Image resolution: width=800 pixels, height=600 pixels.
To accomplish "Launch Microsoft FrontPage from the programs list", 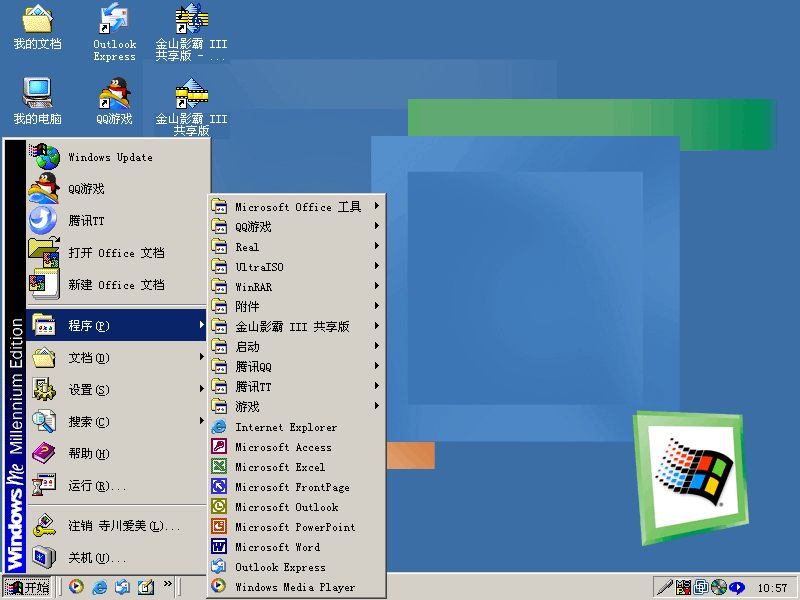I will 296,487.
